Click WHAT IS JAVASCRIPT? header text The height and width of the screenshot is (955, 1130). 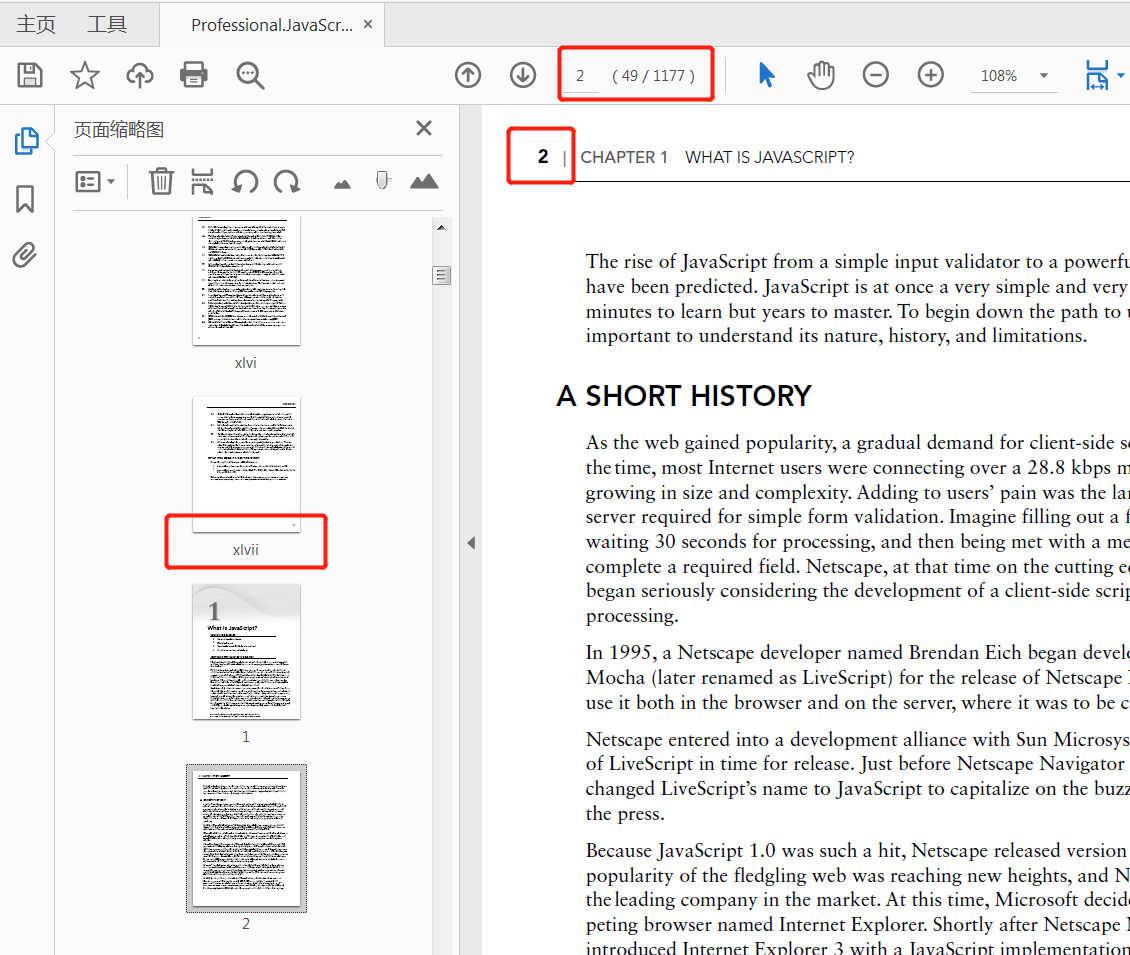[770, 157]
